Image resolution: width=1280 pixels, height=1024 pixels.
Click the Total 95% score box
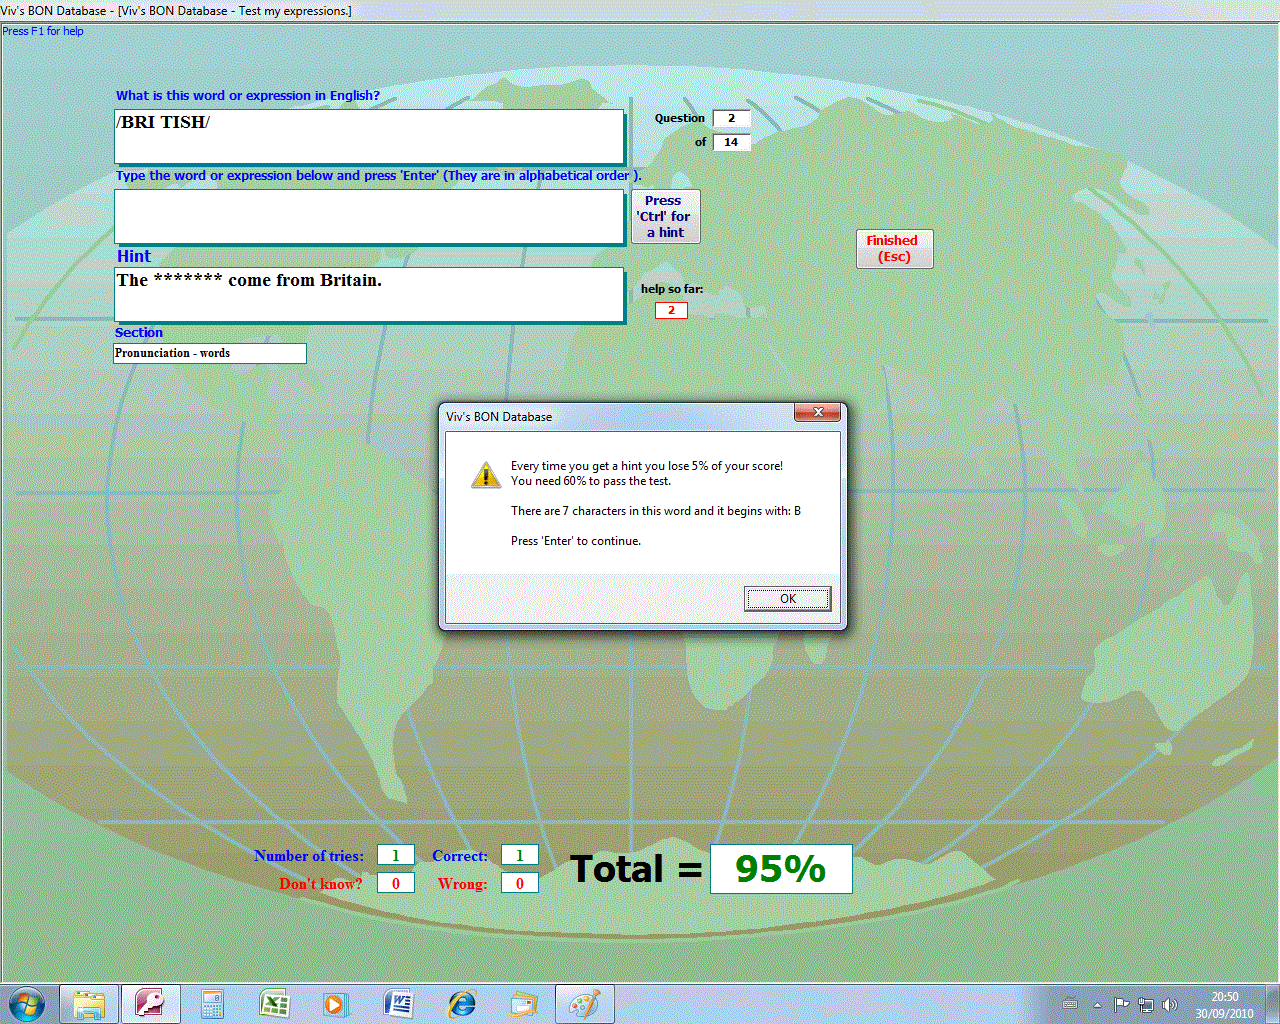click(x=780, y=869)
